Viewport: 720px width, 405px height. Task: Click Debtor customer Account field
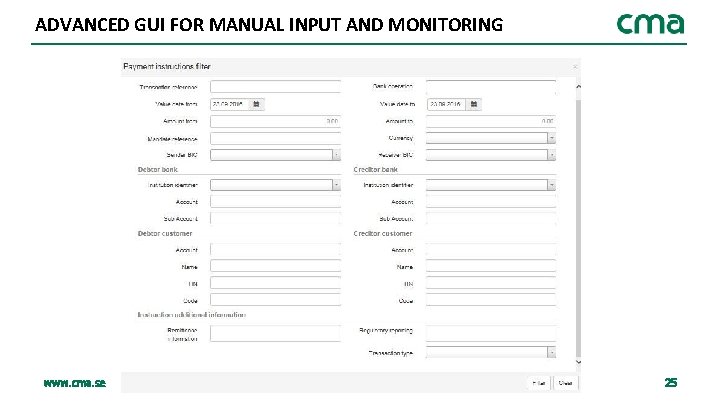(x=276, y=250)
